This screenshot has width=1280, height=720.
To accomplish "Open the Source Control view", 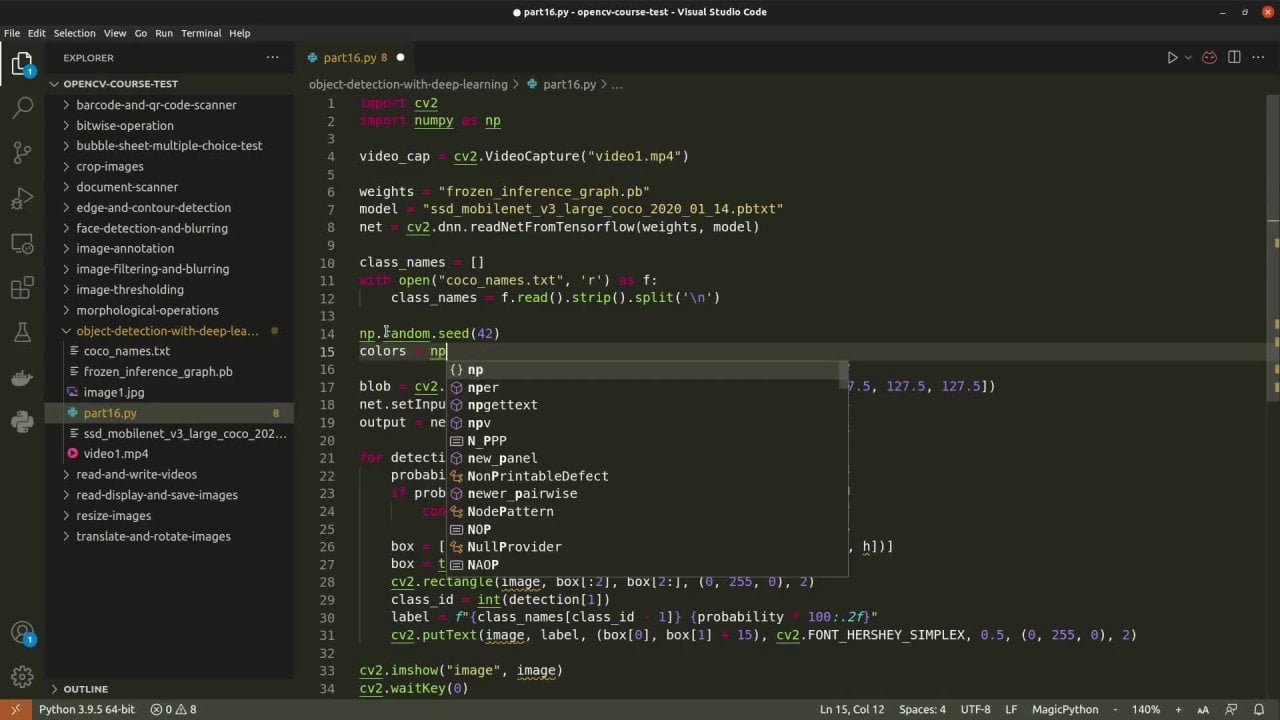I will coord(22,153).
